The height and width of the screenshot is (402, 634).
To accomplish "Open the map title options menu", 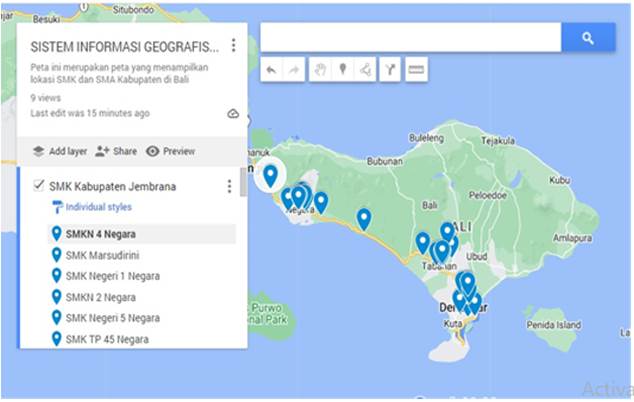I will [x=233, y=45].
